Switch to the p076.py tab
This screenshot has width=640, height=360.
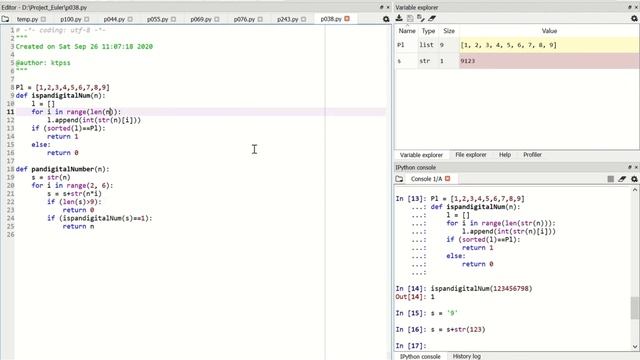244,19
